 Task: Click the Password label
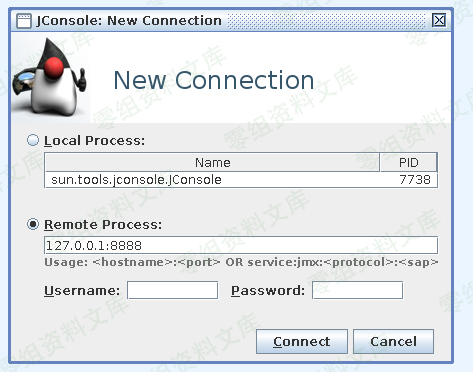pyautogui.click(x=268, y=291)
